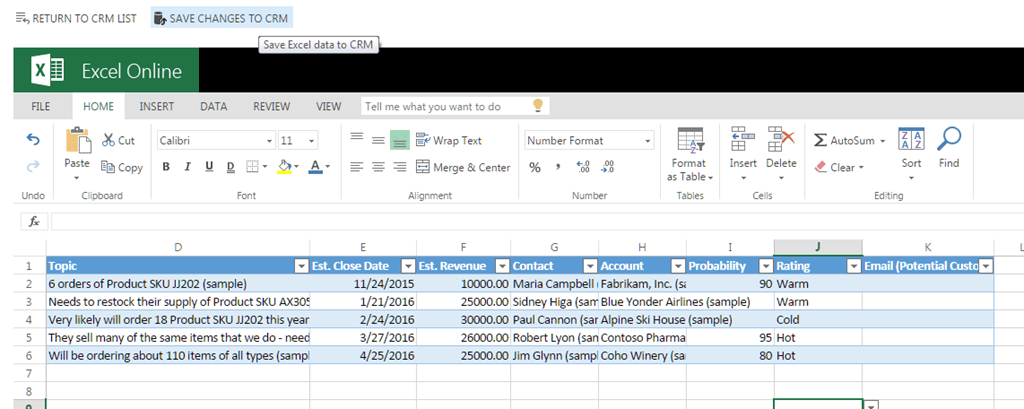Viewport: 1024px width, 409px height.
Task: Open the Account column filter dropdown
Action: point(678,266)
